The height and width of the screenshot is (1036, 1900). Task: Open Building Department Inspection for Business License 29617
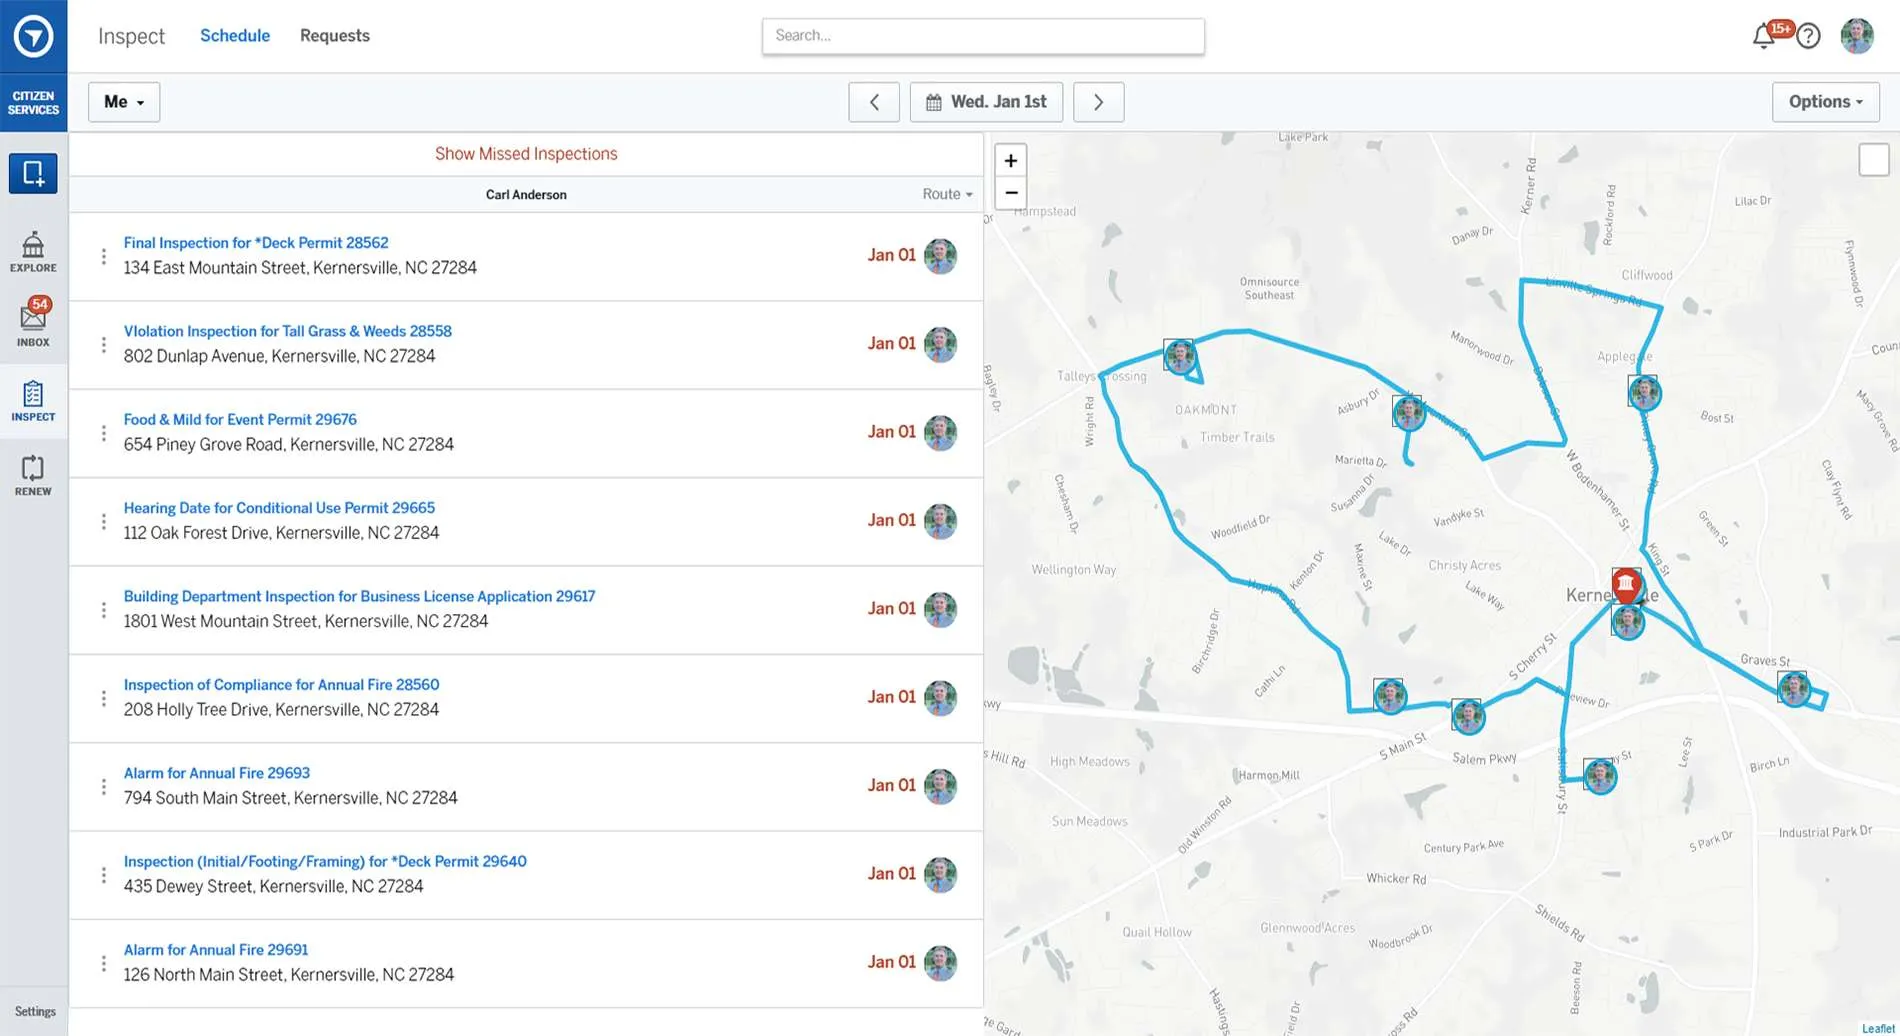(359, 596)
